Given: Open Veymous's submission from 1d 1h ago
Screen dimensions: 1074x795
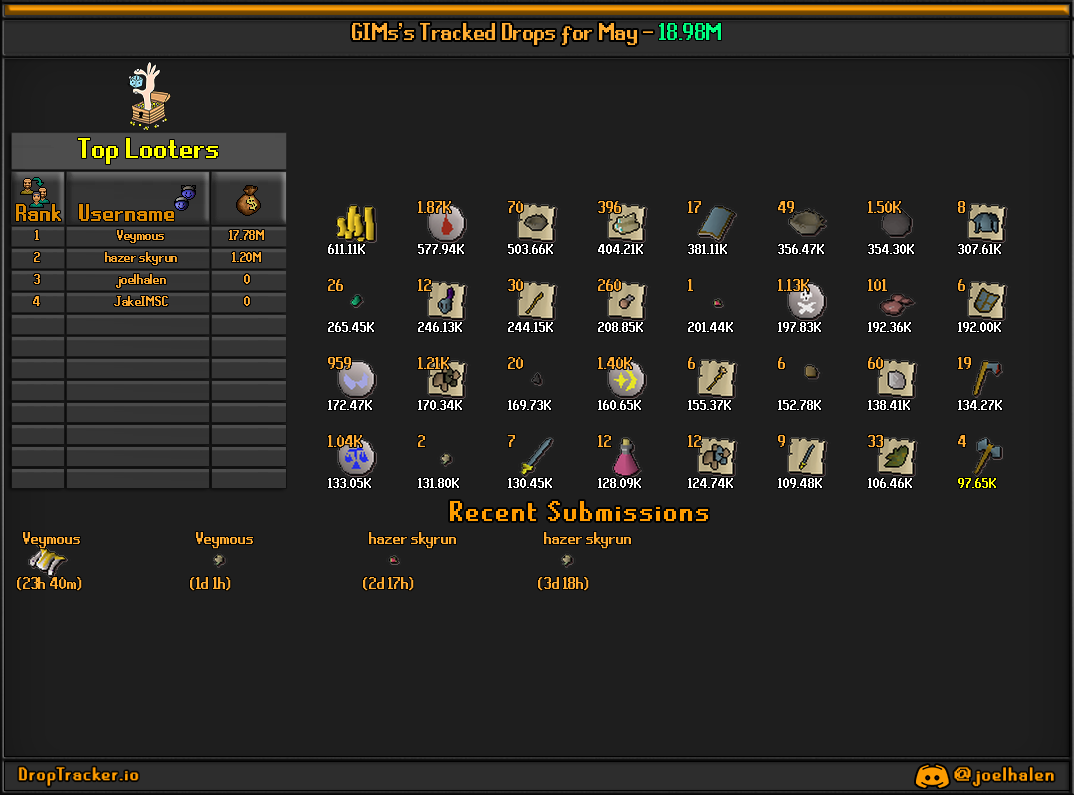Looking at the screenshot, I should (x=219, y=561).
